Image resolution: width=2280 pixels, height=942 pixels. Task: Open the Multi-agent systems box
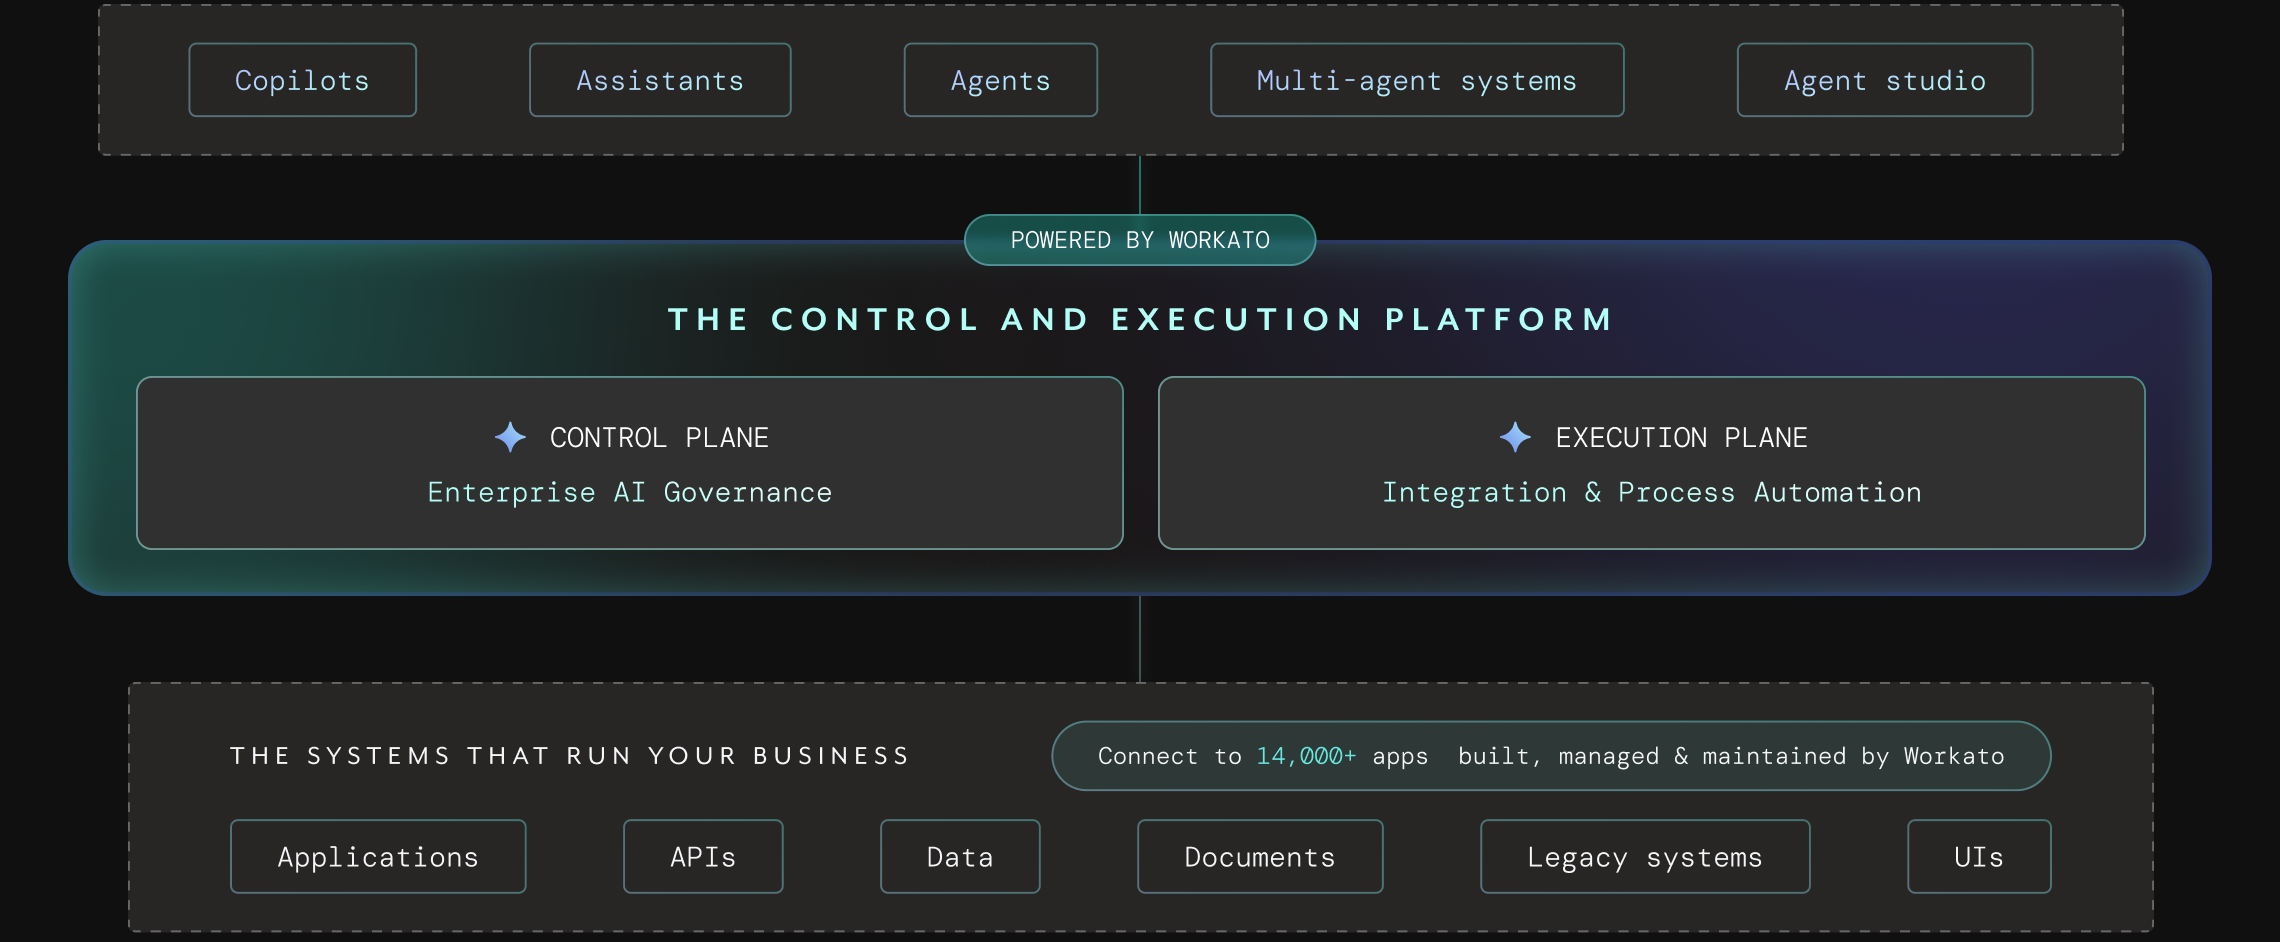coord(1417,80)
